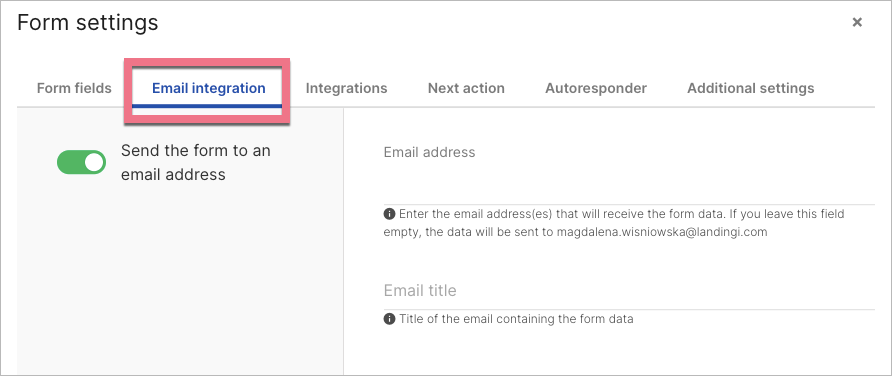Click info icon beside email title hint

pyautogui.click(x=389, y=319)
